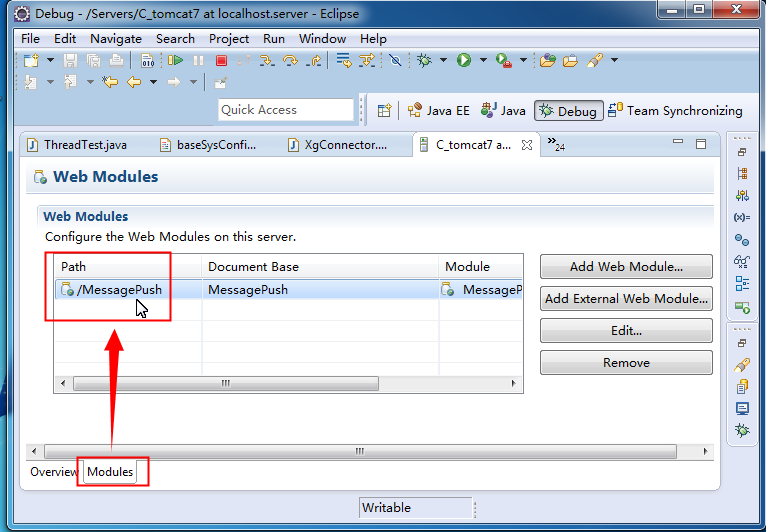Image resolution: width=766 pixels, height=532 pixels.
Task: Click the New wizard toolbar icon
Action: 31,61
